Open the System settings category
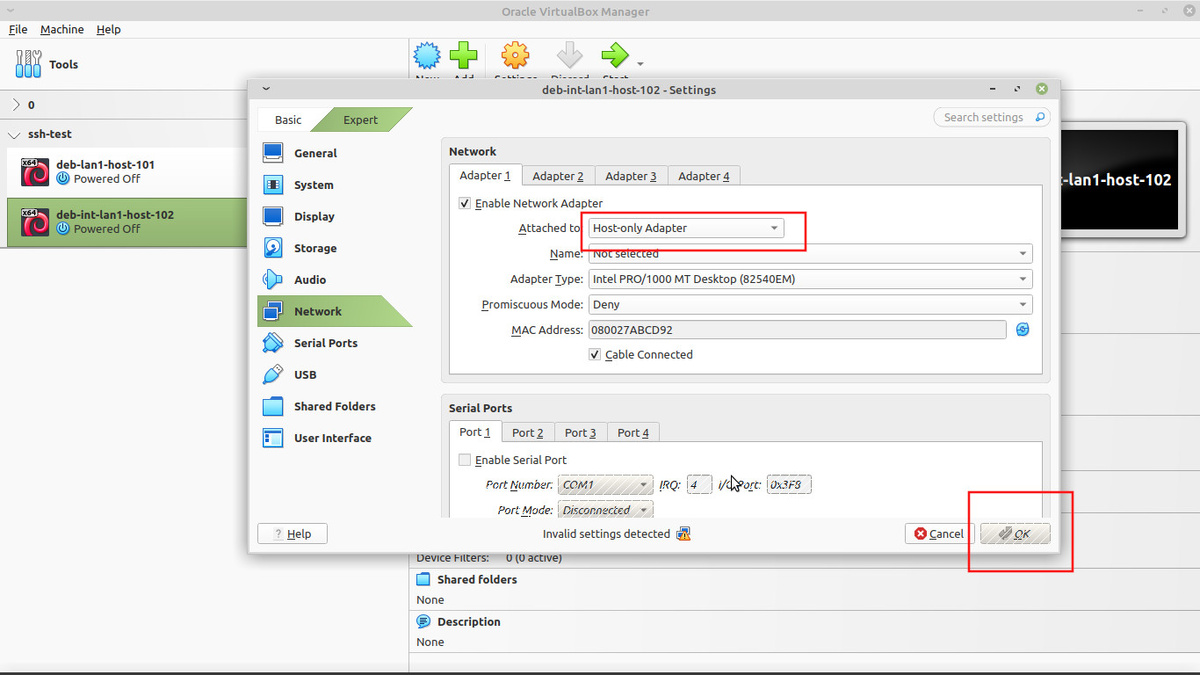 pyautogui.click(x=334, y=185)
